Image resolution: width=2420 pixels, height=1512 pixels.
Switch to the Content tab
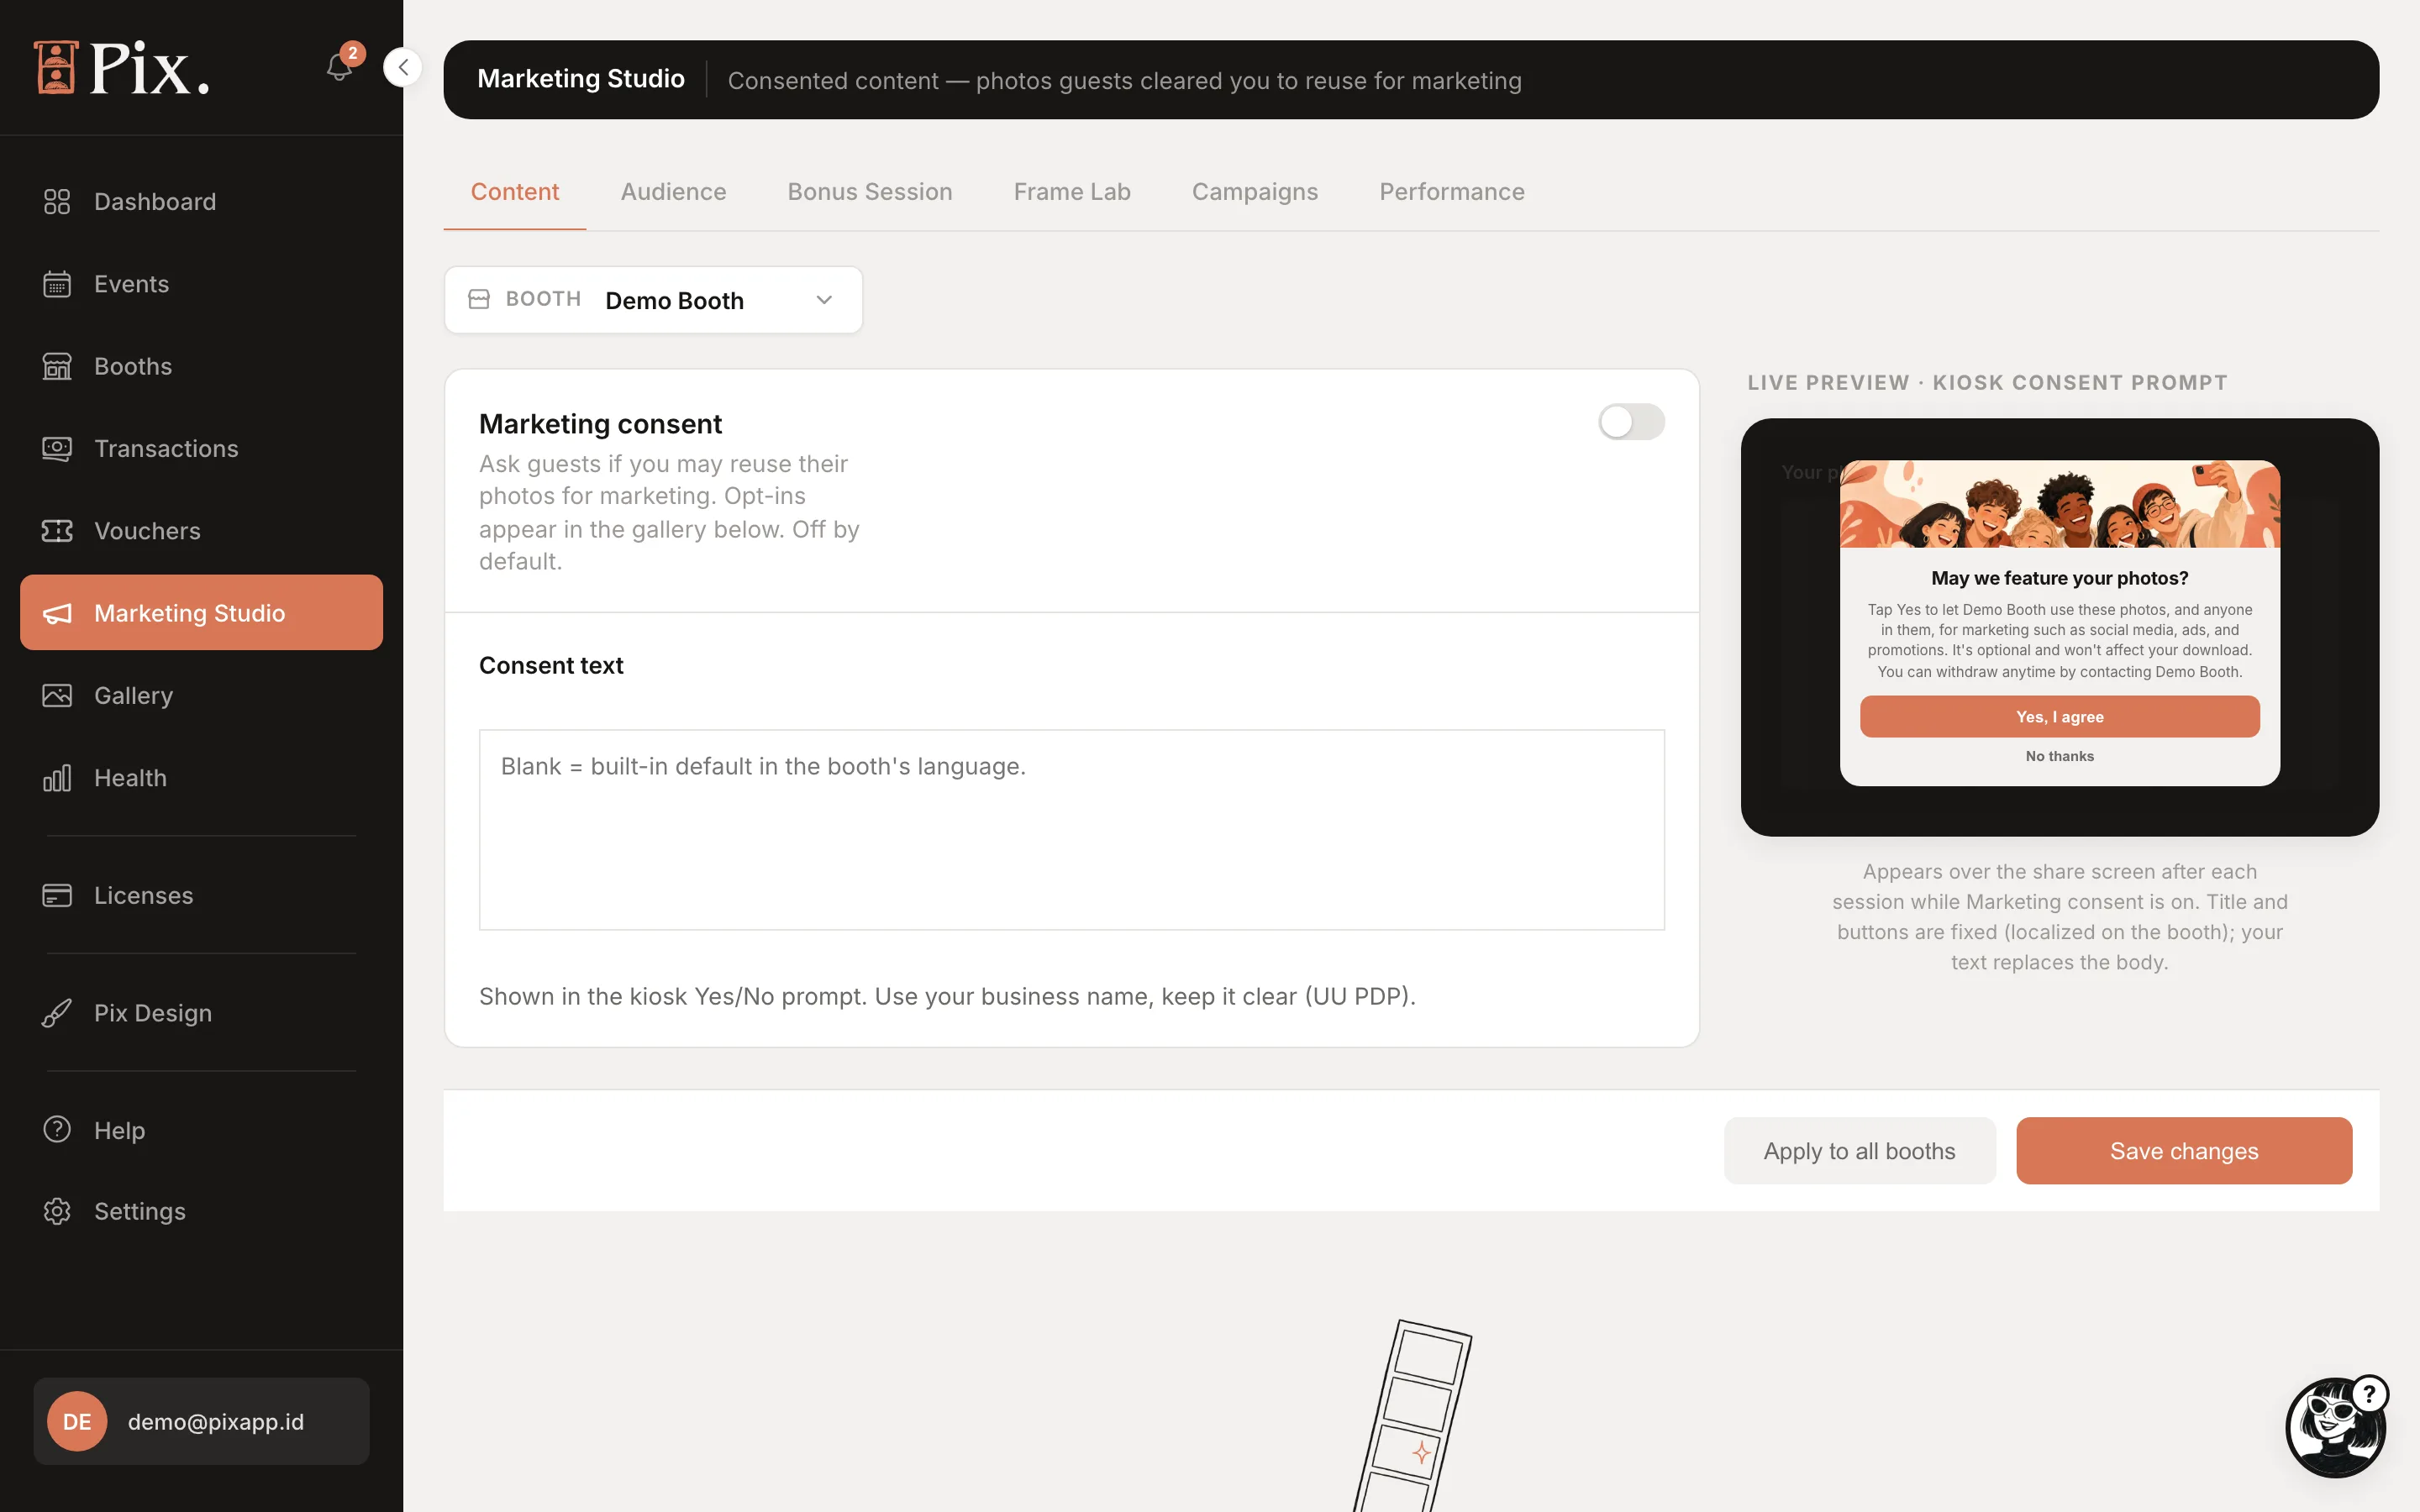pos(514,192)
